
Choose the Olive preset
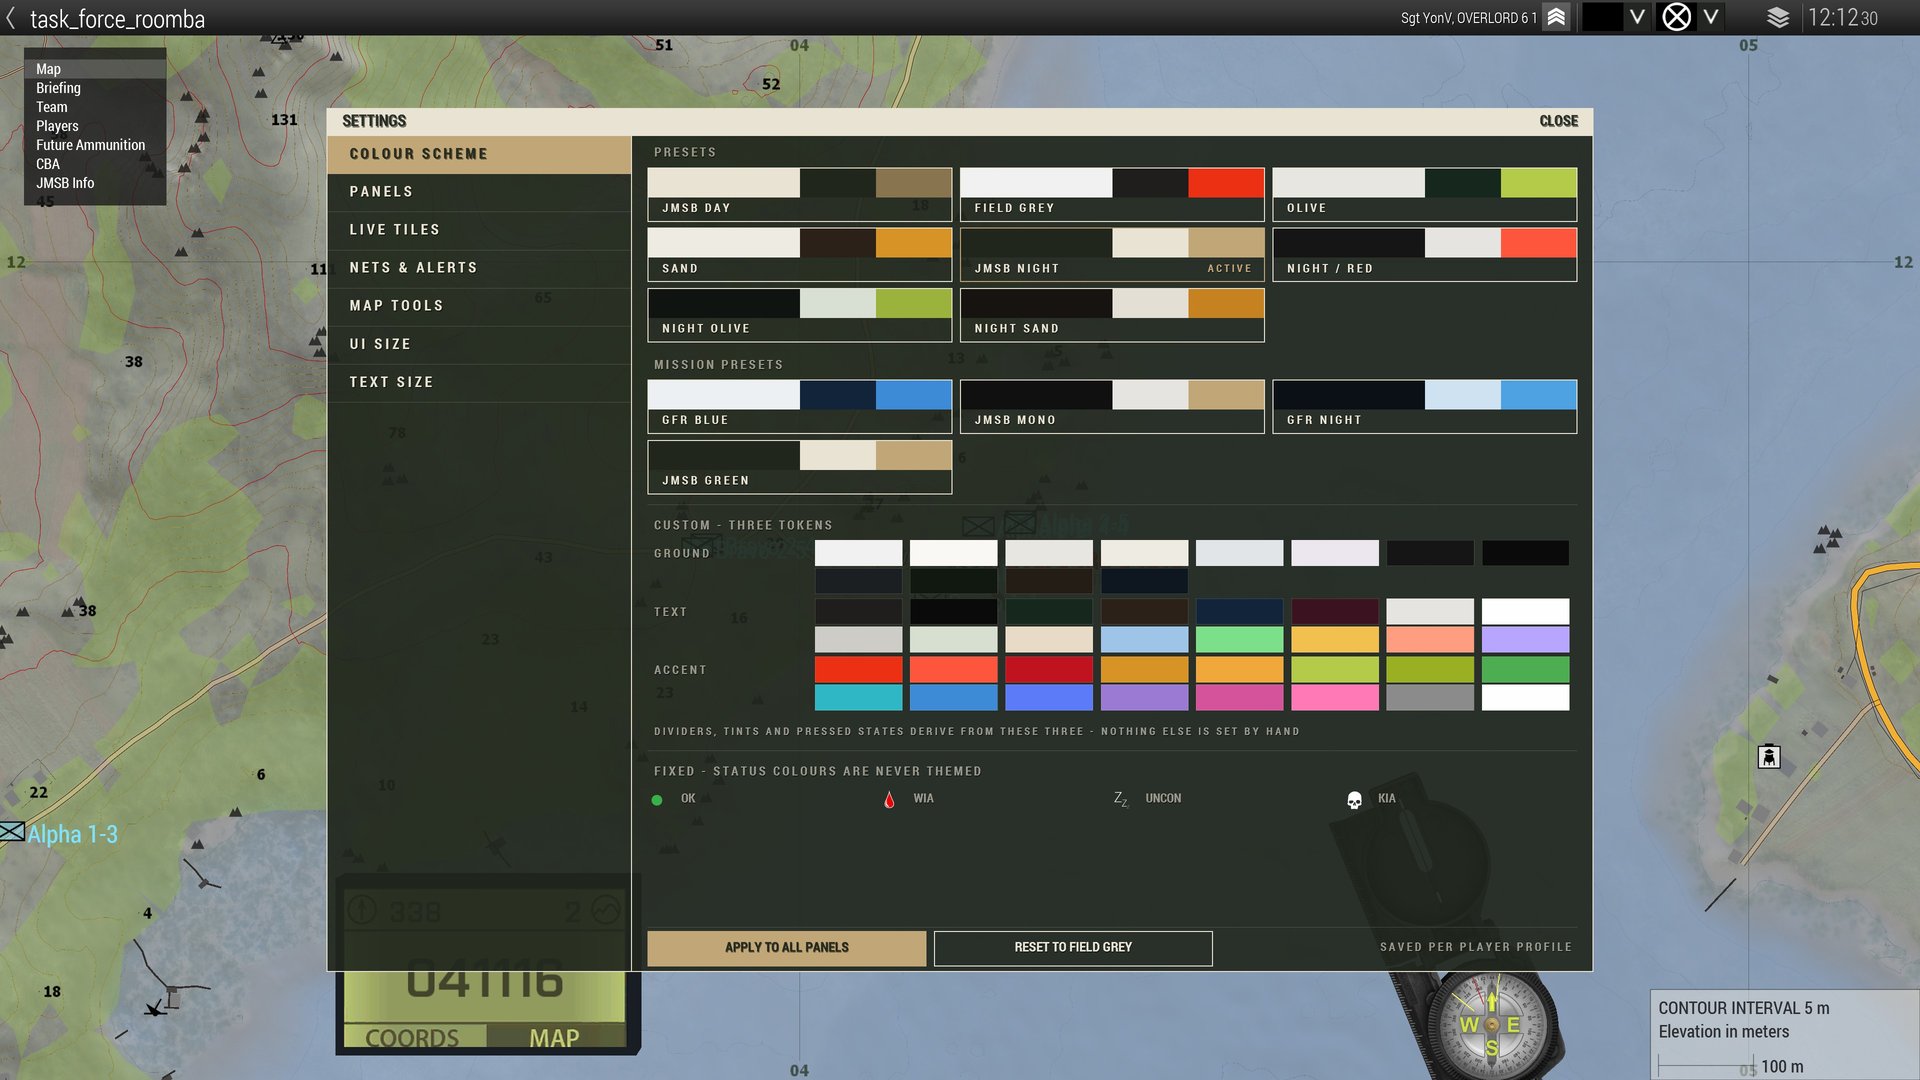click(1424, 194)
